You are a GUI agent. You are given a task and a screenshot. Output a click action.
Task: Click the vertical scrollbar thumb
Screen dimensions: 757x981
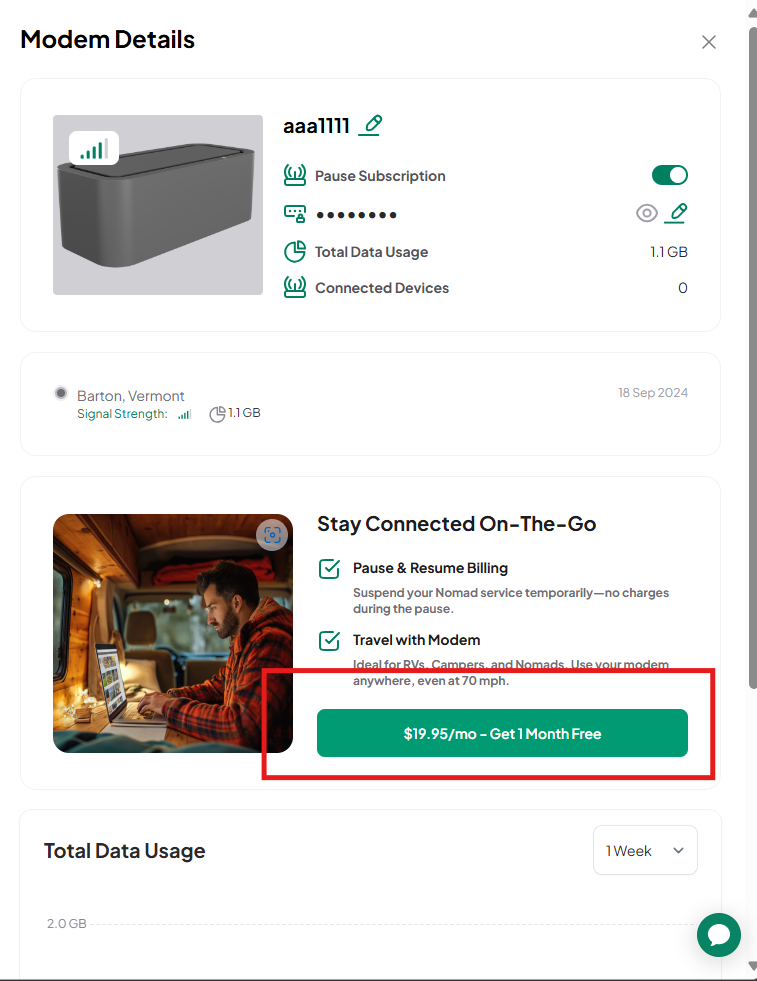[x=753, y=357]
